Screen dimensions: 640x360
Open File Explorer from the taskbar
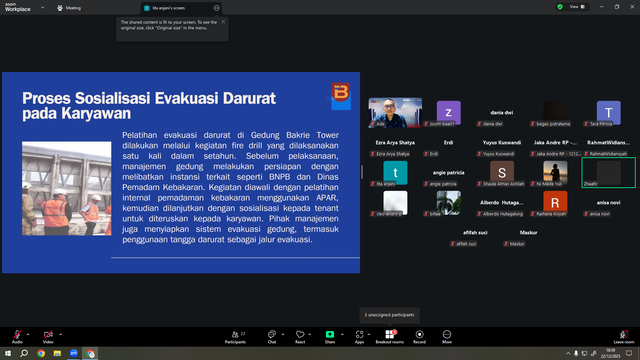point(57,353)
